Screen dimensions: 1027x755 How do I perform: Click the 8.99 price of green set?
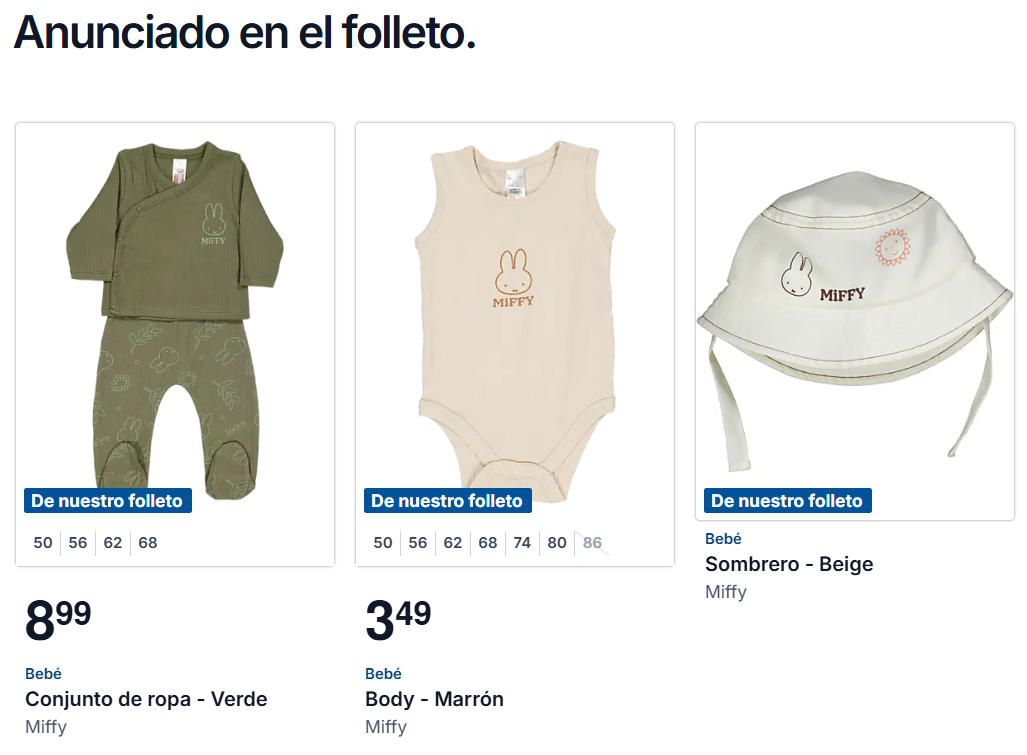pyautogui.click(x=58, y=620)
